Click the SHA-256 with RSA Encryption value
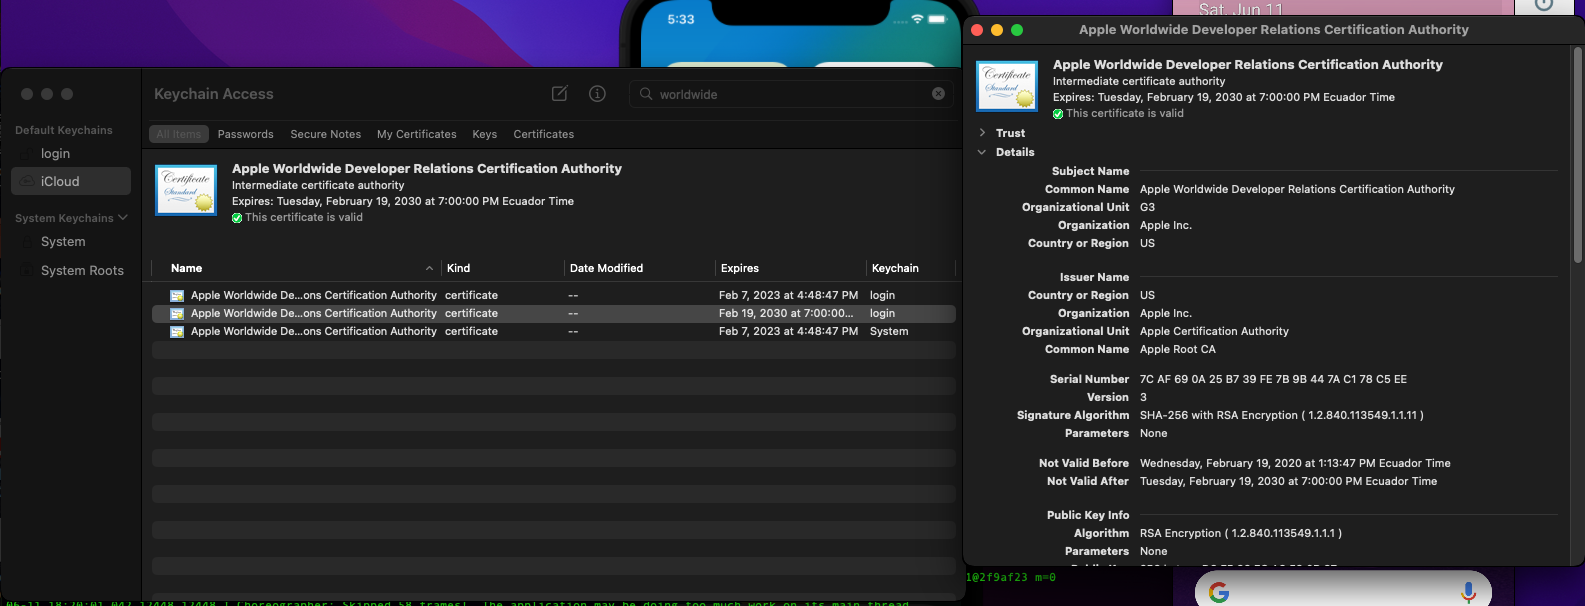This screenshot has height=606, width=1585. pyautogui.click(x=1281, y=415)
